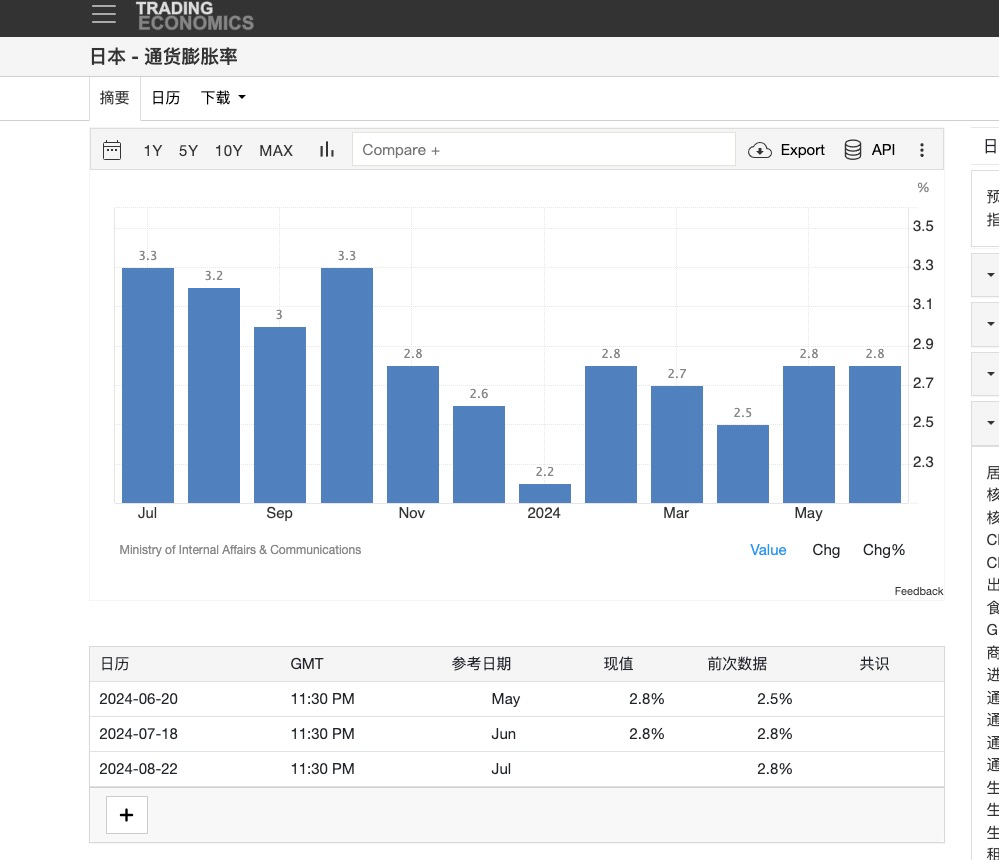Select the 日历 tab

[166, 98]
